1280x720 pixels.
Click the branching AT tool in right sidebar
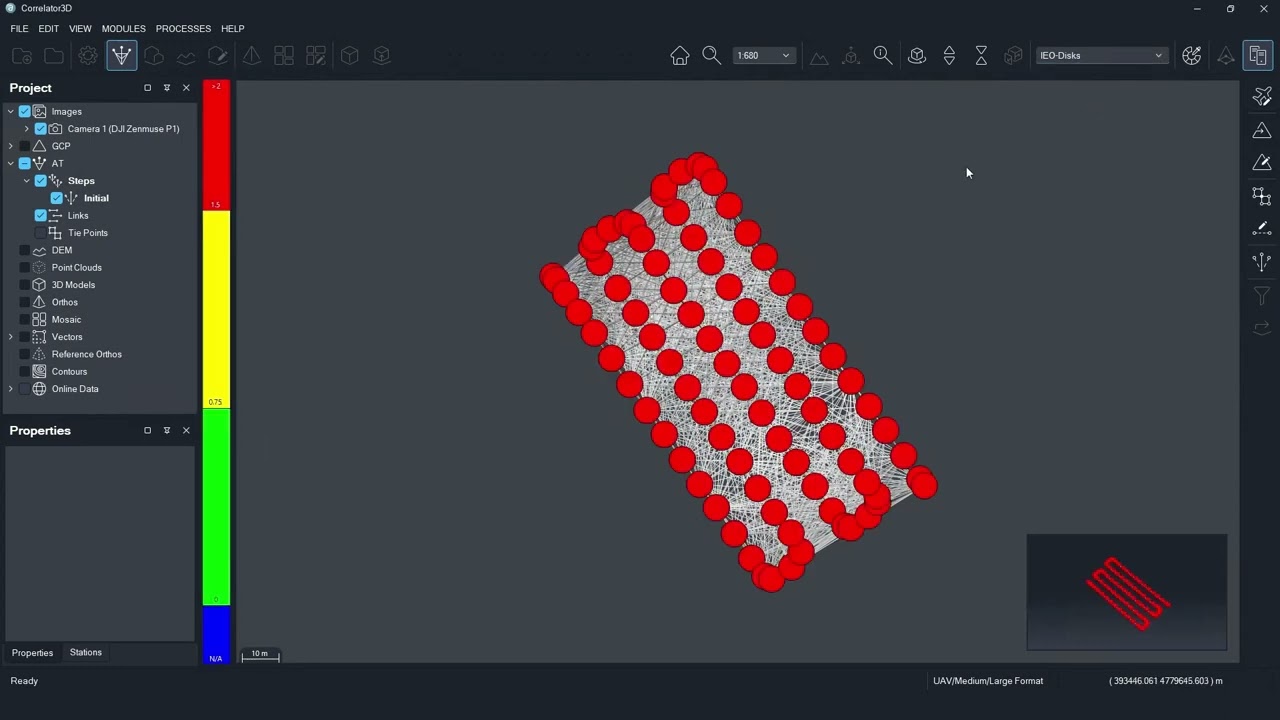[1262, 262]
